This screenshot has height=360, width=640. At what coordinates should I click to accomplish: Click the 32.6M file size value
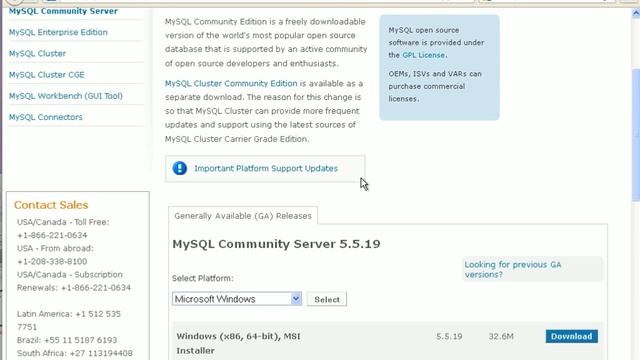[501, 336]
